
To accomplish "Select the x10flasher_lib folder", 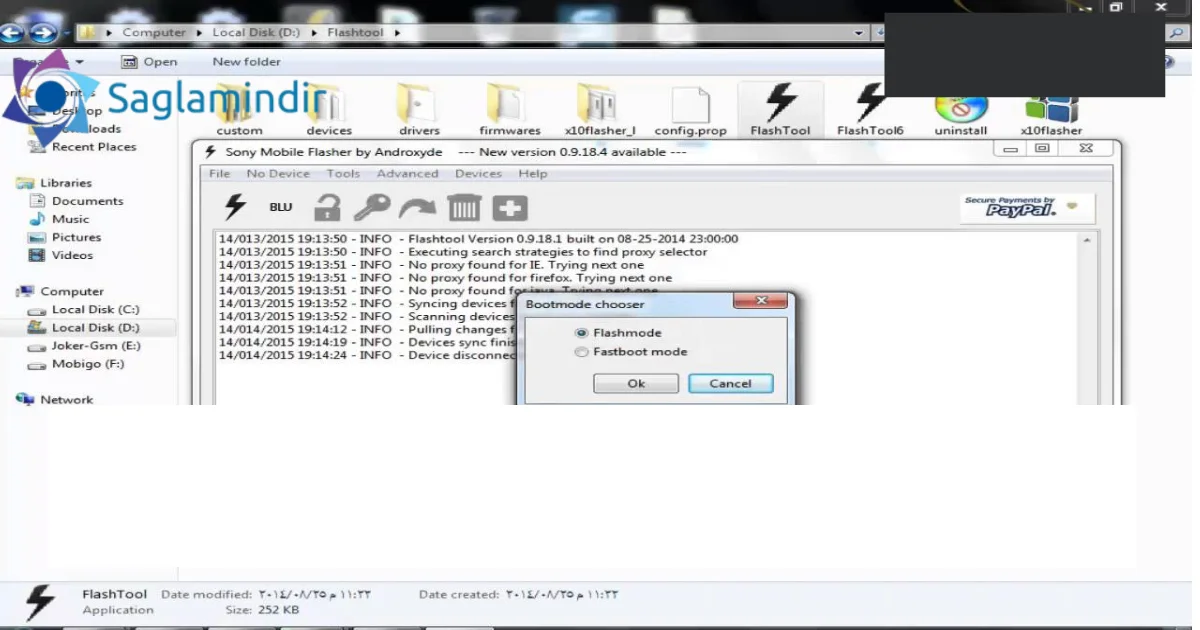I will [600, 110].
